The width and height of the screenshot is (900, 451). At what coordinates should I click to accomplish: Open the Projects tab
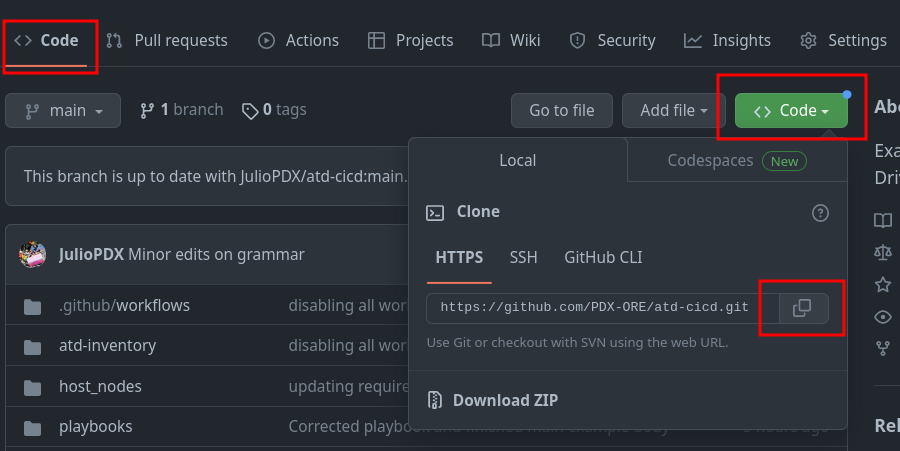pyautogui.click(x=410, y=41)
